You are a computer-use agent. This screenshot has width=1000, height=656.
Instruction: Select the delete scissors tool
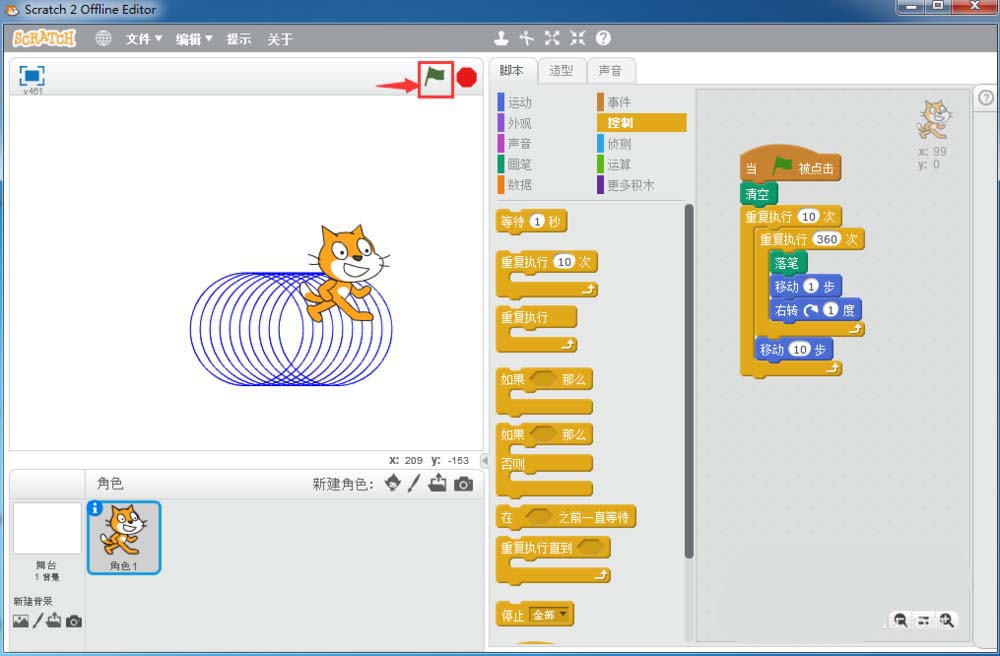(x=526, y=38)
